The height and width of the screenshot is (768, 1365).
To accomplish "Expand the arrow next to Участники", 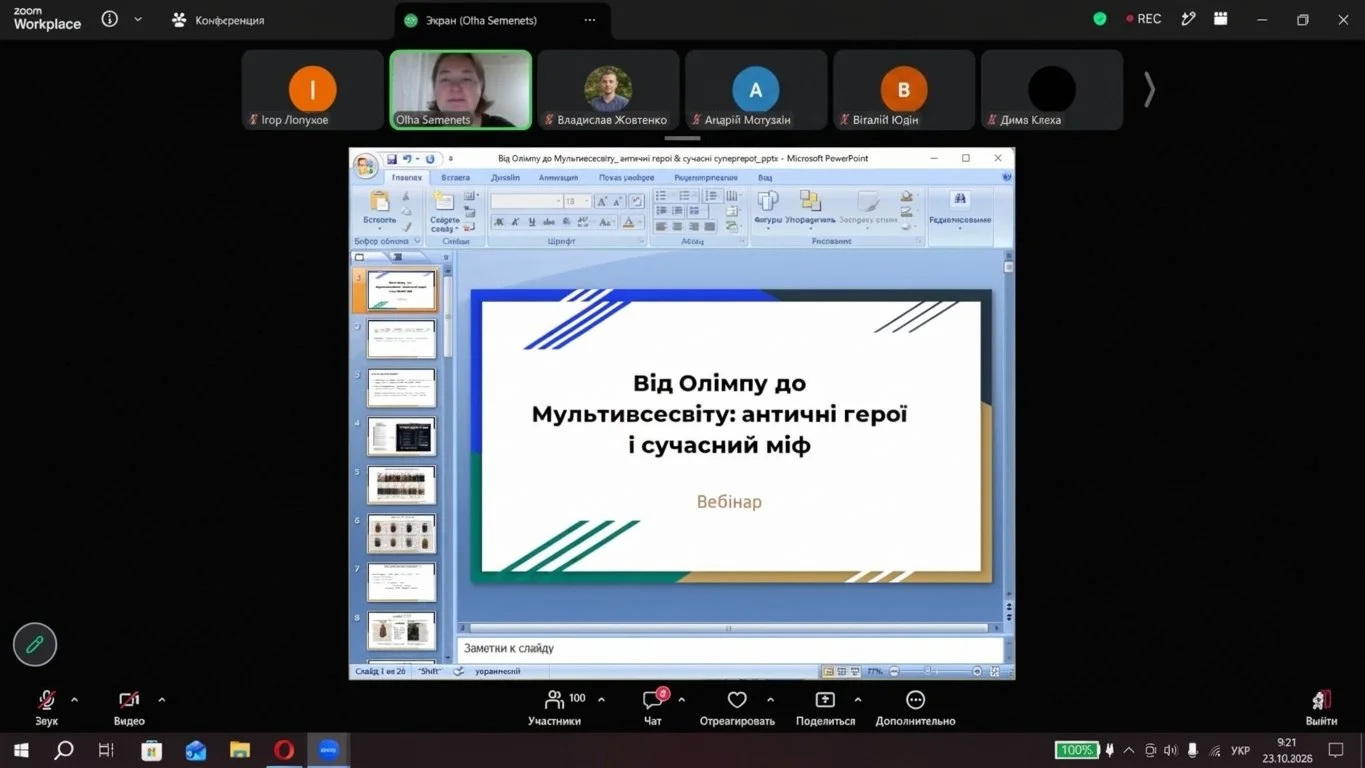I will (601, 700).
